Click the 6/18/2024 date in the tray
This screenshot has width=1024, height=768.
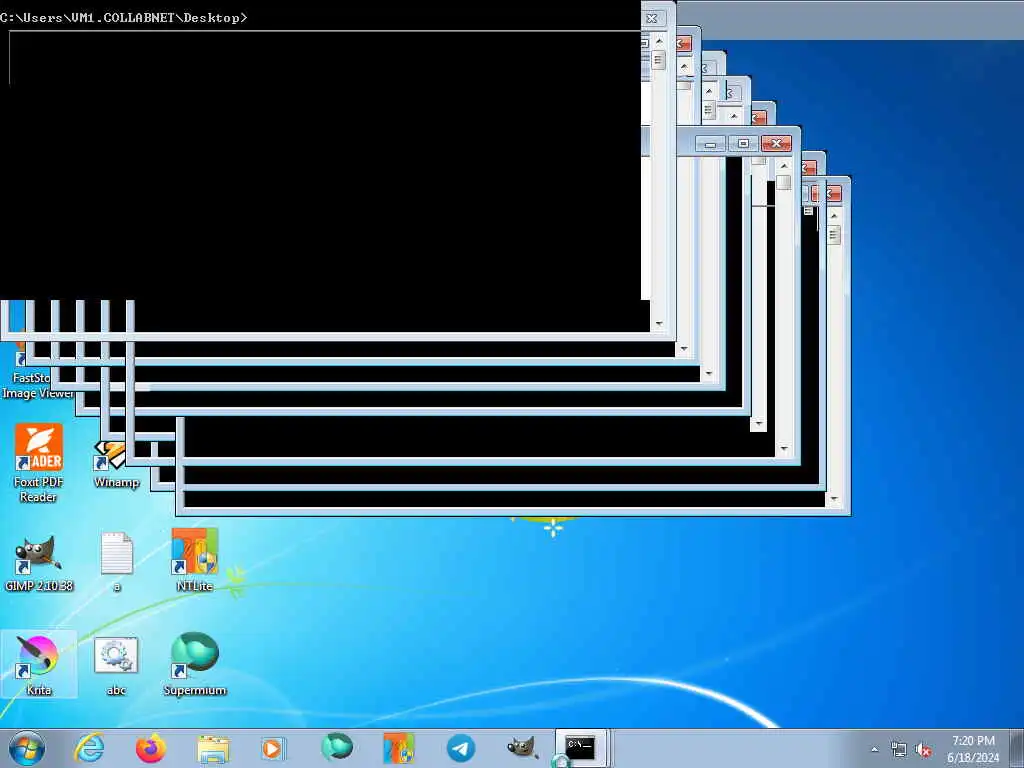click(973, 758)
